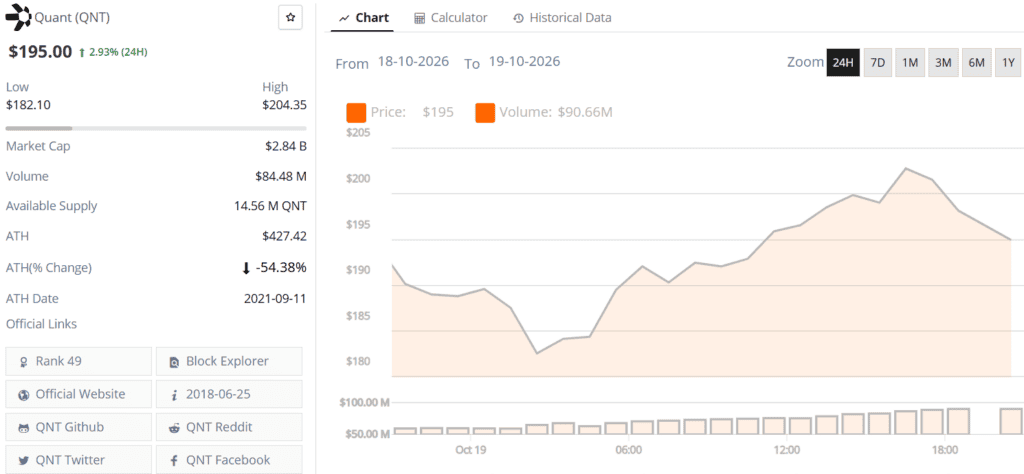Click the Low value $182.10

pos(28,104)
